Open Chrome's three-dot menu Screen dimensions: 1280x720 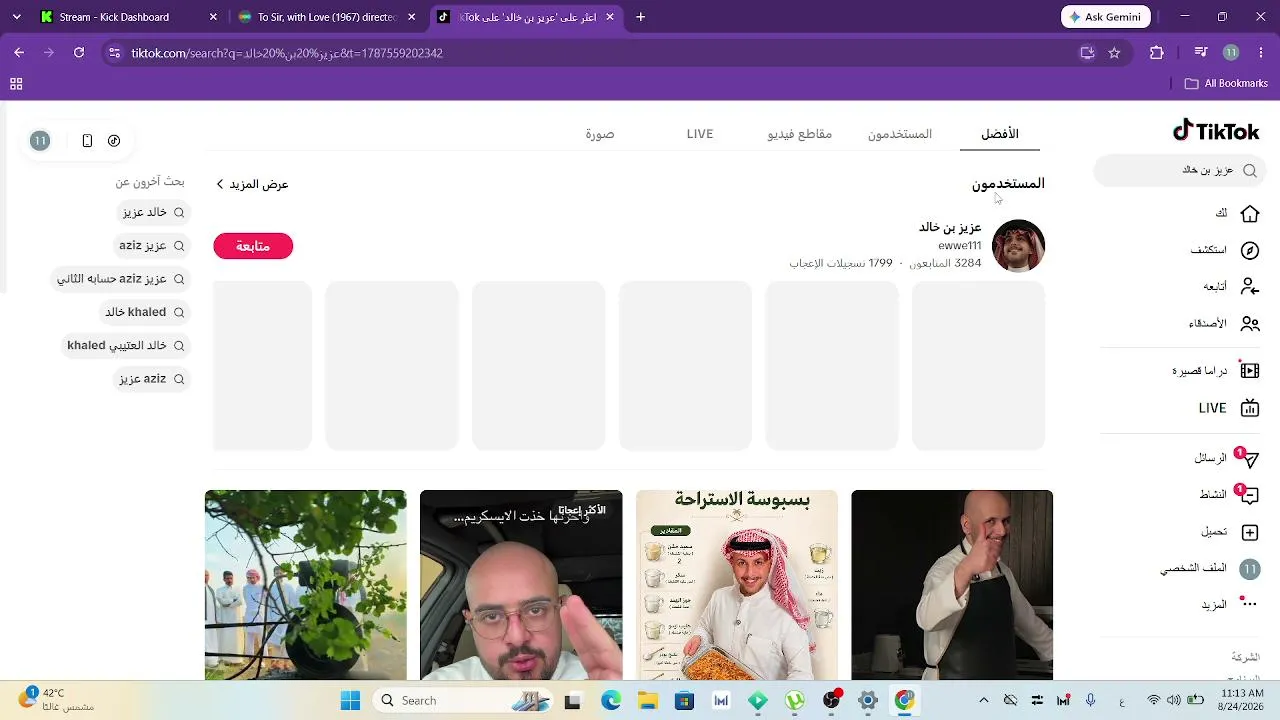pos(1261,53)
